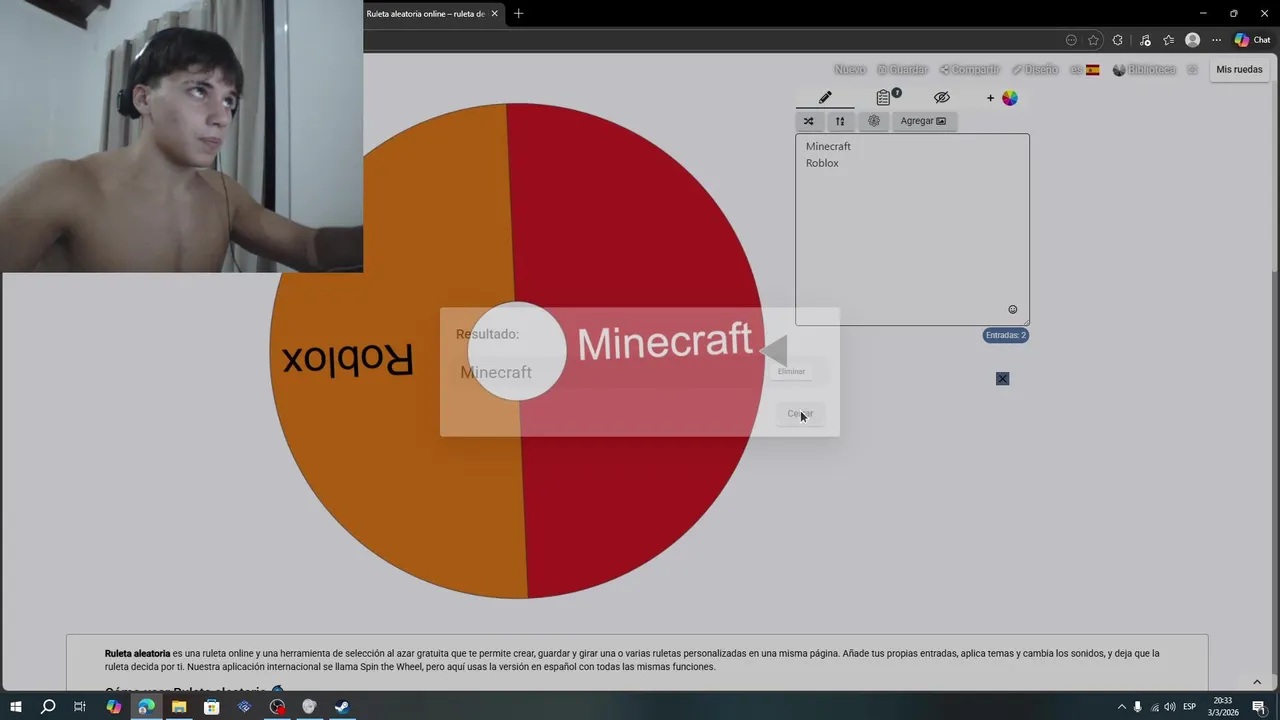This screenshot has width=1280, height=720.
Task: Open the favorites list icon
Action: coord(1168,40)
